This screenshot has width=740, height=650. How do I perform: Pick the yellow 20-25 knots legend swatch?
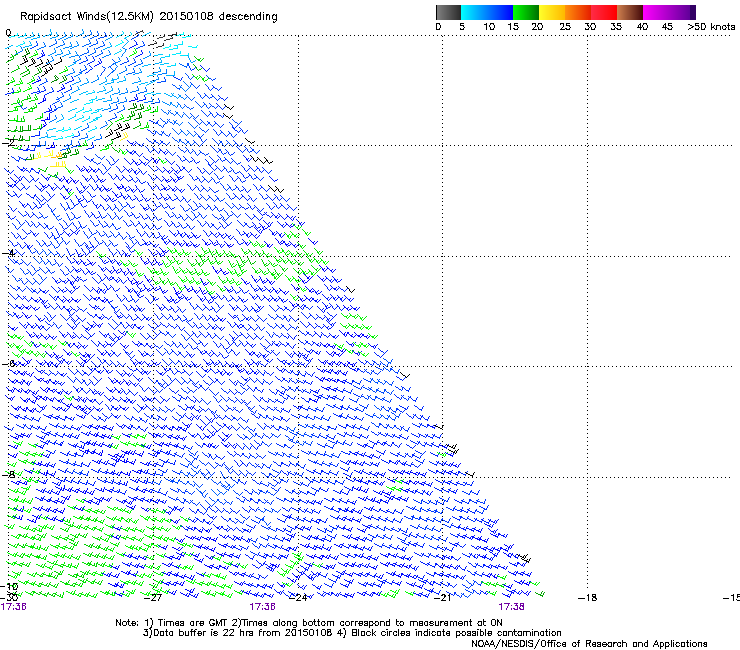point(552,12)
